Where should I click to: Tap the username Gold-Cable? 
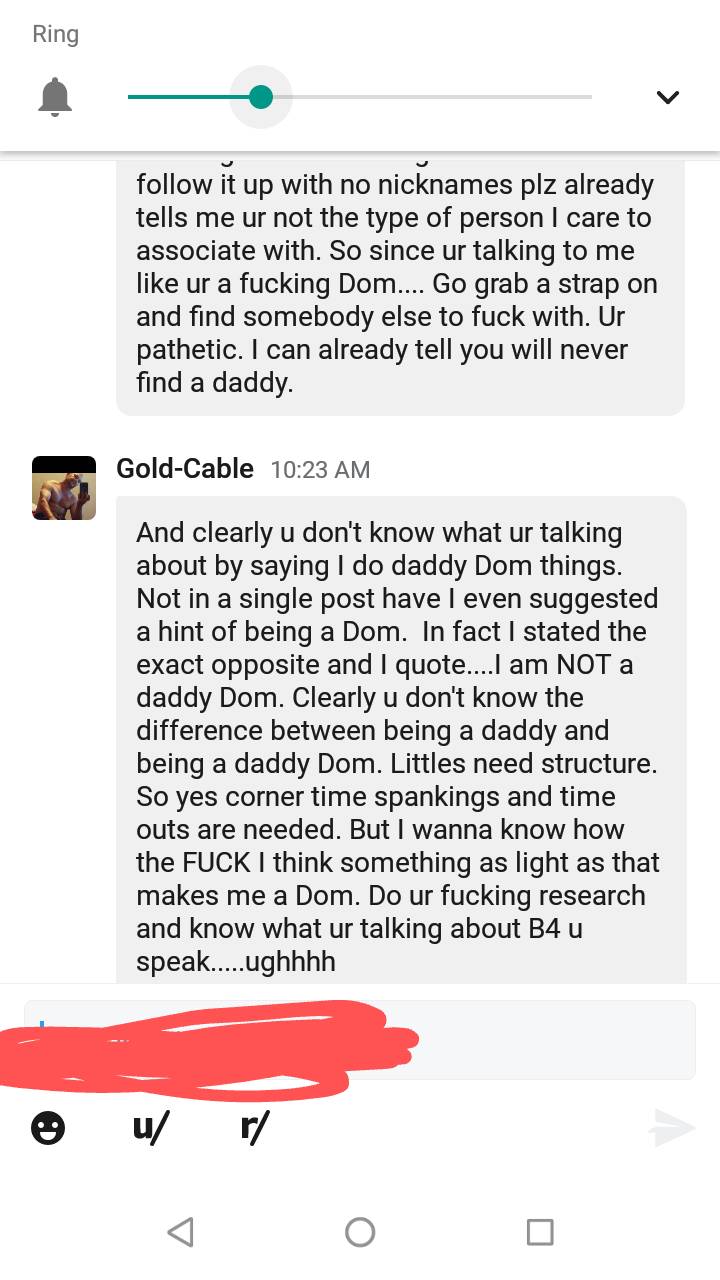184,468
